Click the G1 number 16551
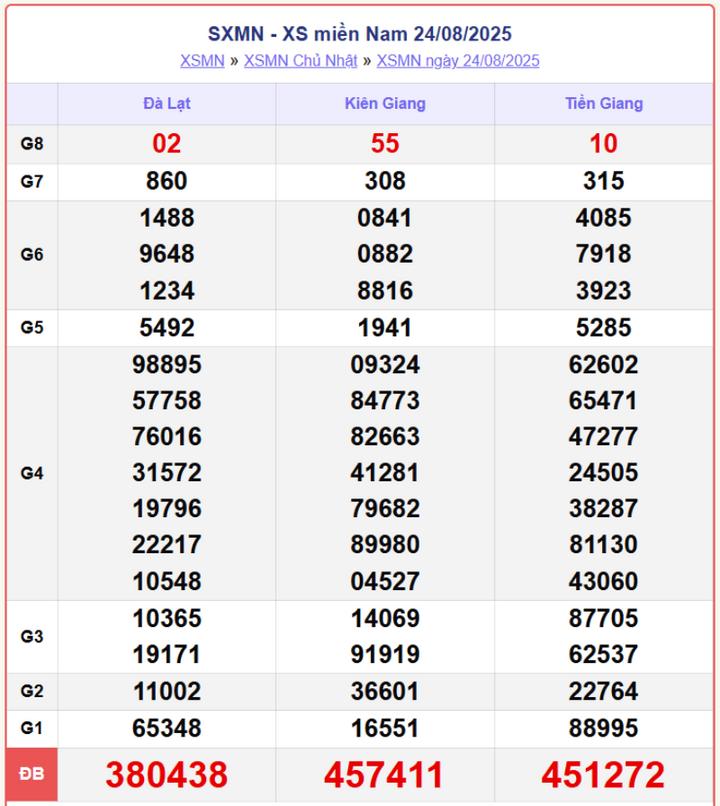The image size is (720, 806). click(385, 729)
